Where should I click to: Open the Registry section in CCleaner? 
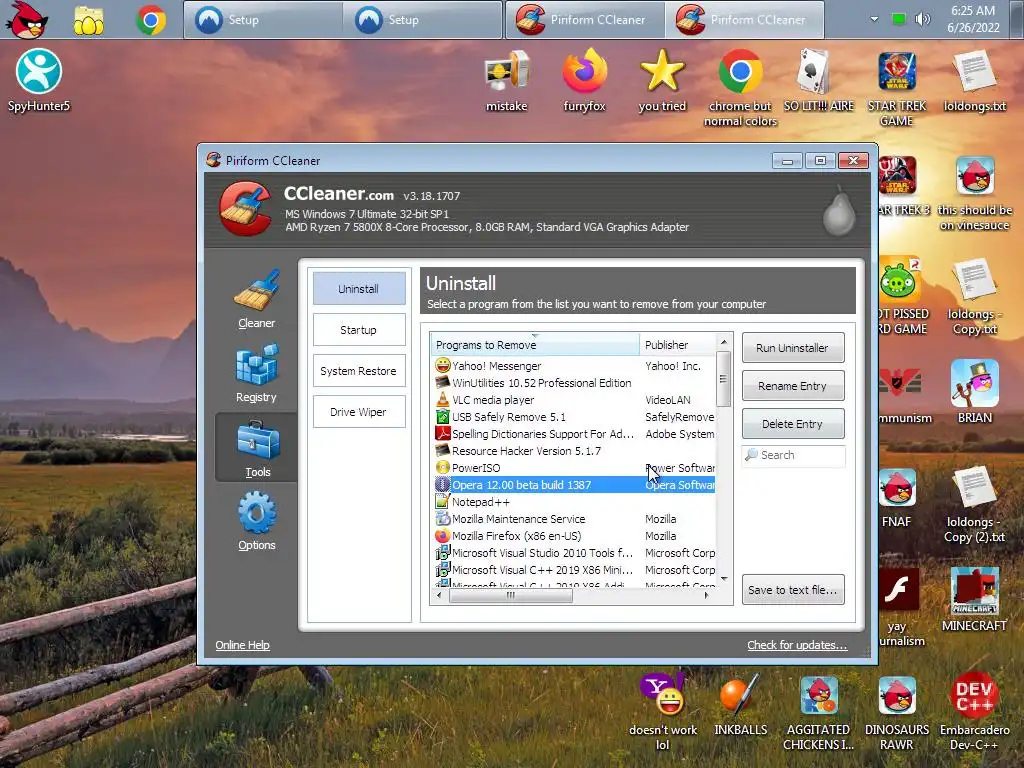click(x=256, y=374)
